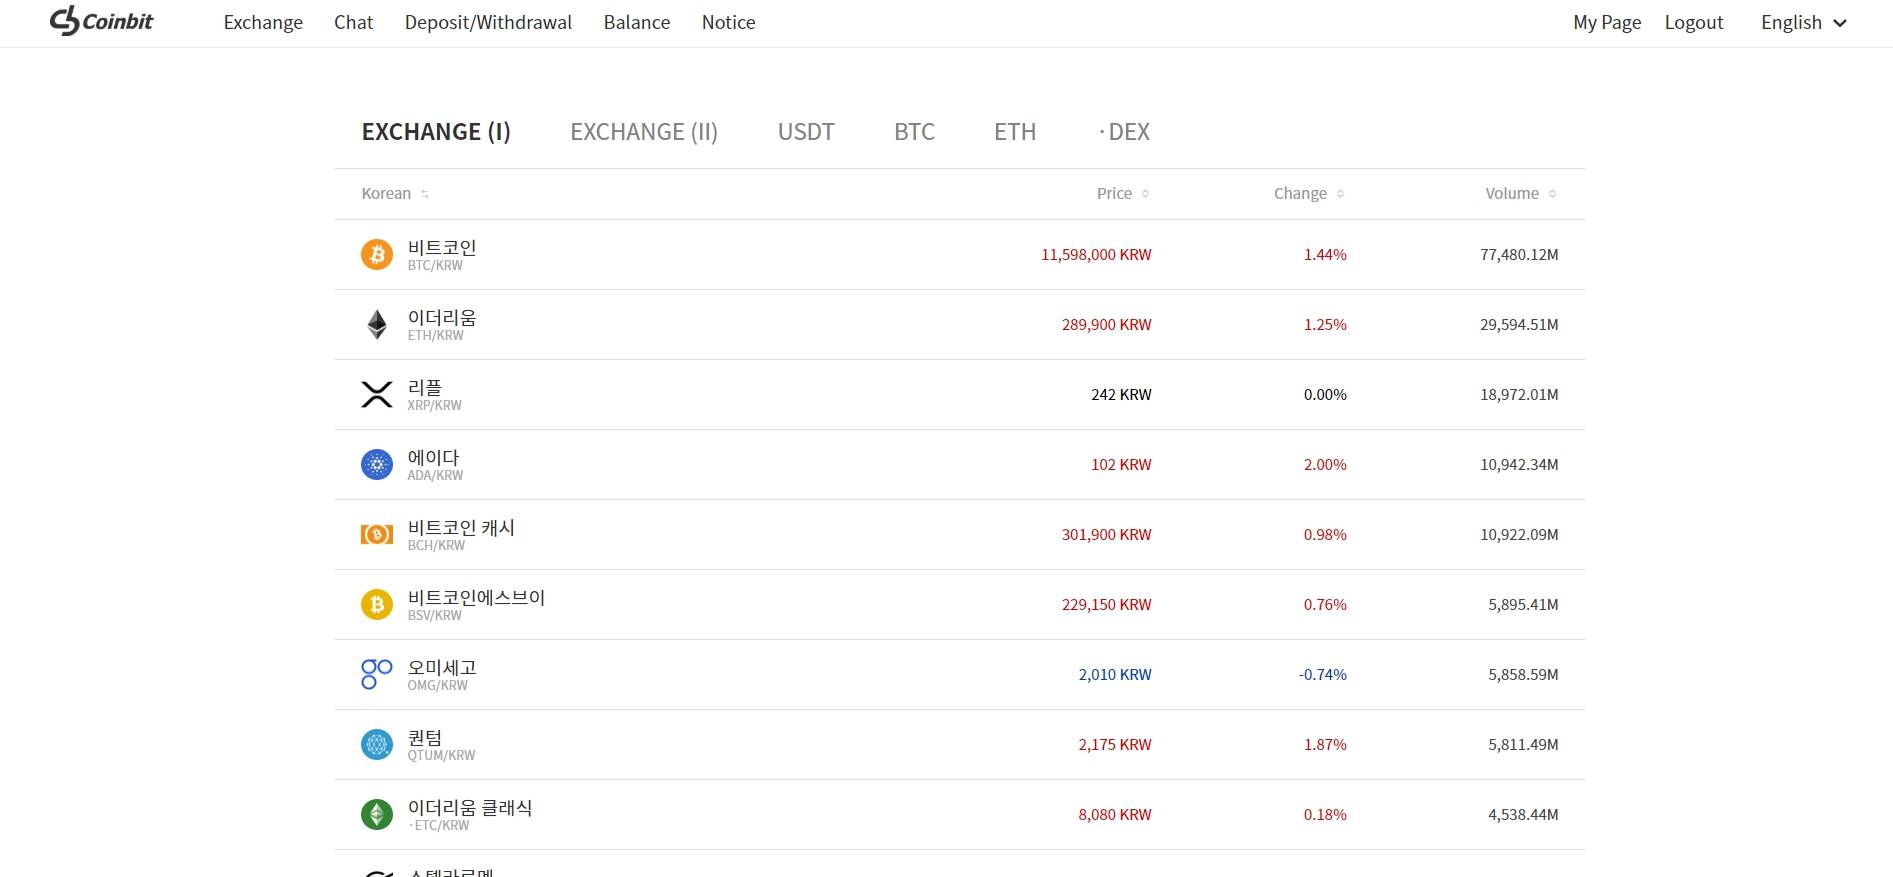Switch to EXCHANGE (I) tab
Viewport: 1893px width, 877px height.
pos(436,132)
